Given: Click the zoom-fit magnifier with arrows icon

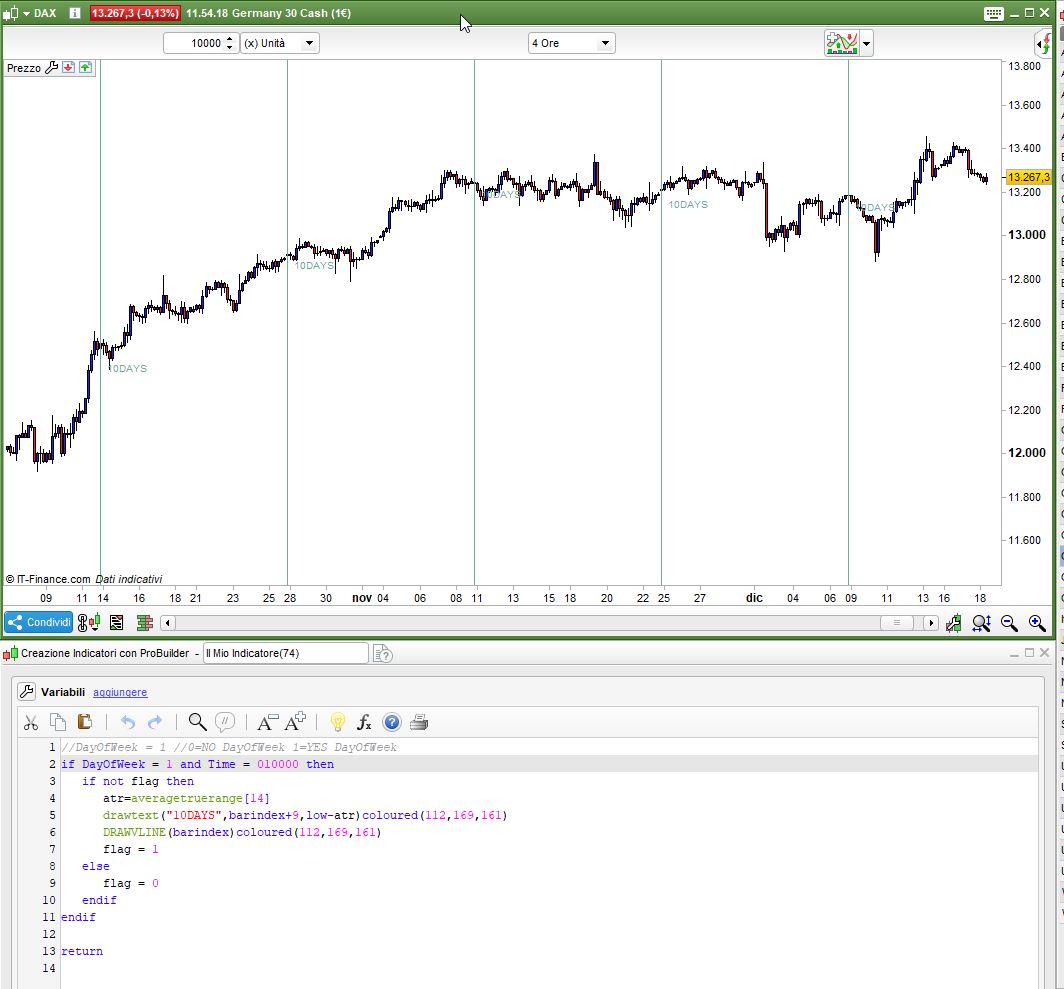Looking at the screenshot, I should [x=981, y=622].
